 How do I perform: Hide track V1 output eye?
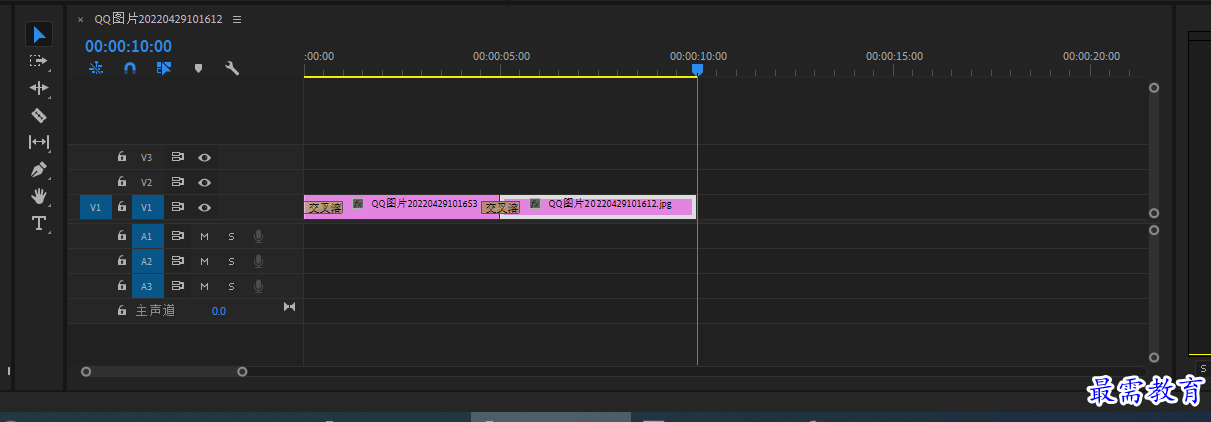pyautogui.click(x=204, y=207)
